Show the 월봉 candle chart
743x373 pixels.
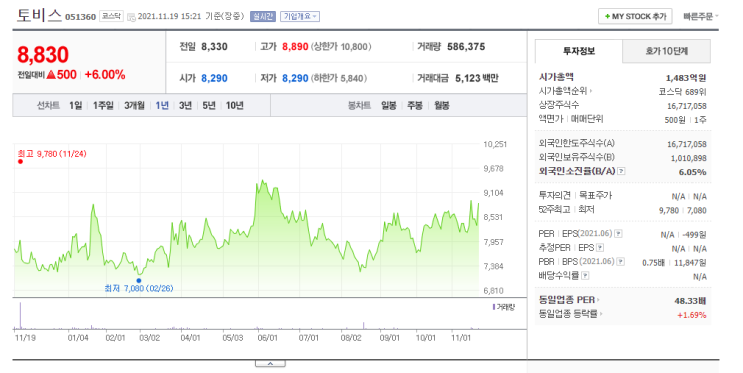tap(442, 106)
